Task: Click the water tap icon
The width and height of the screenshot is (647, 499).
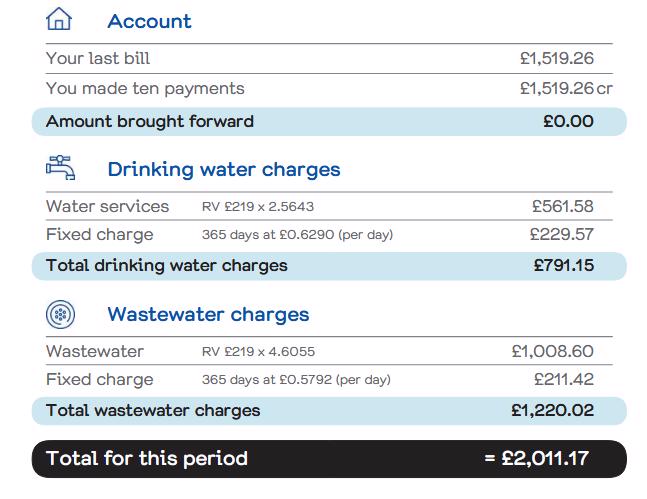Action: (60, 168)
